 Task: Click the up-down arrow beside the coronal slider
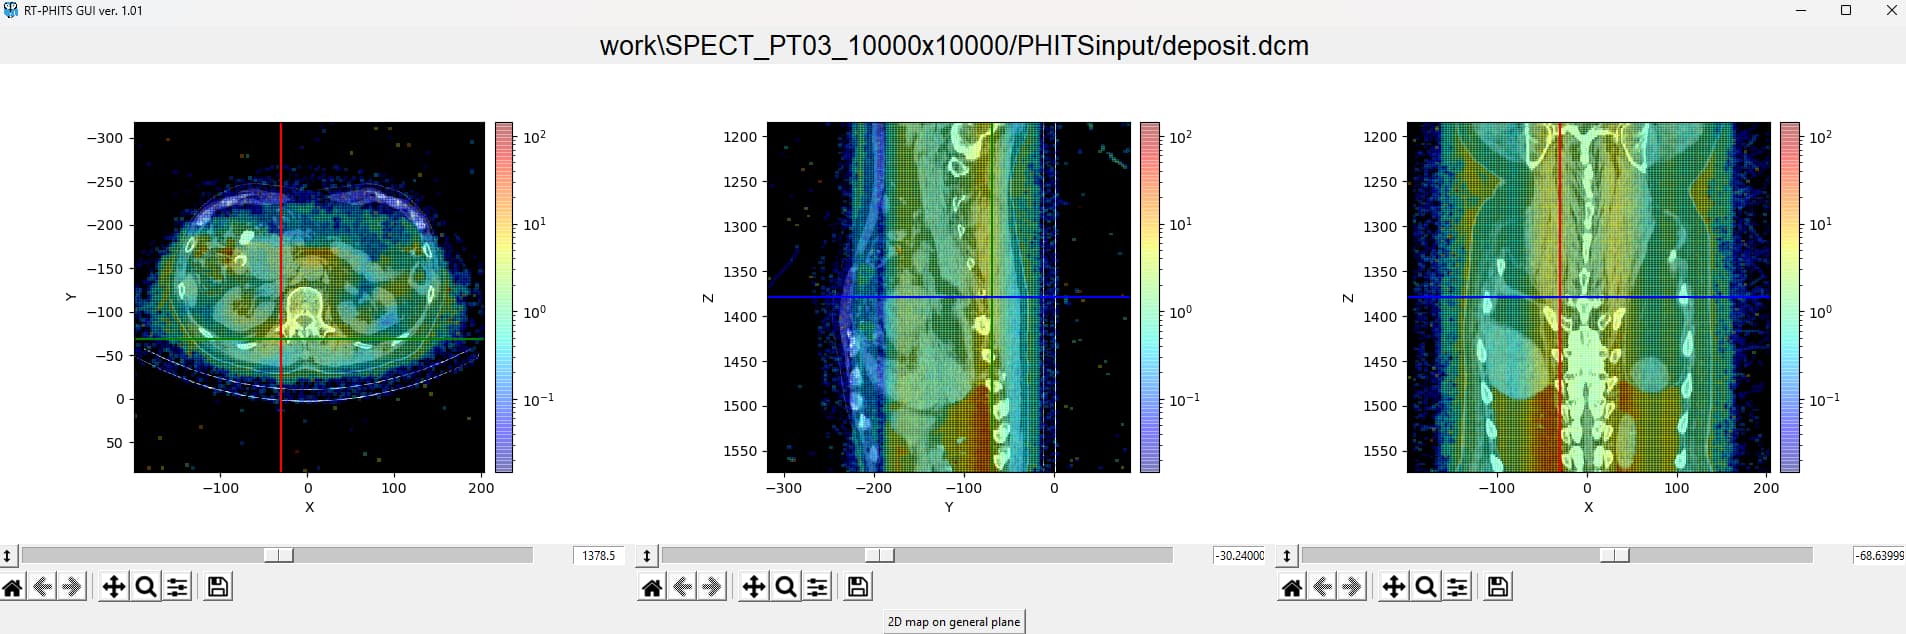click(x=1287, y=555)
